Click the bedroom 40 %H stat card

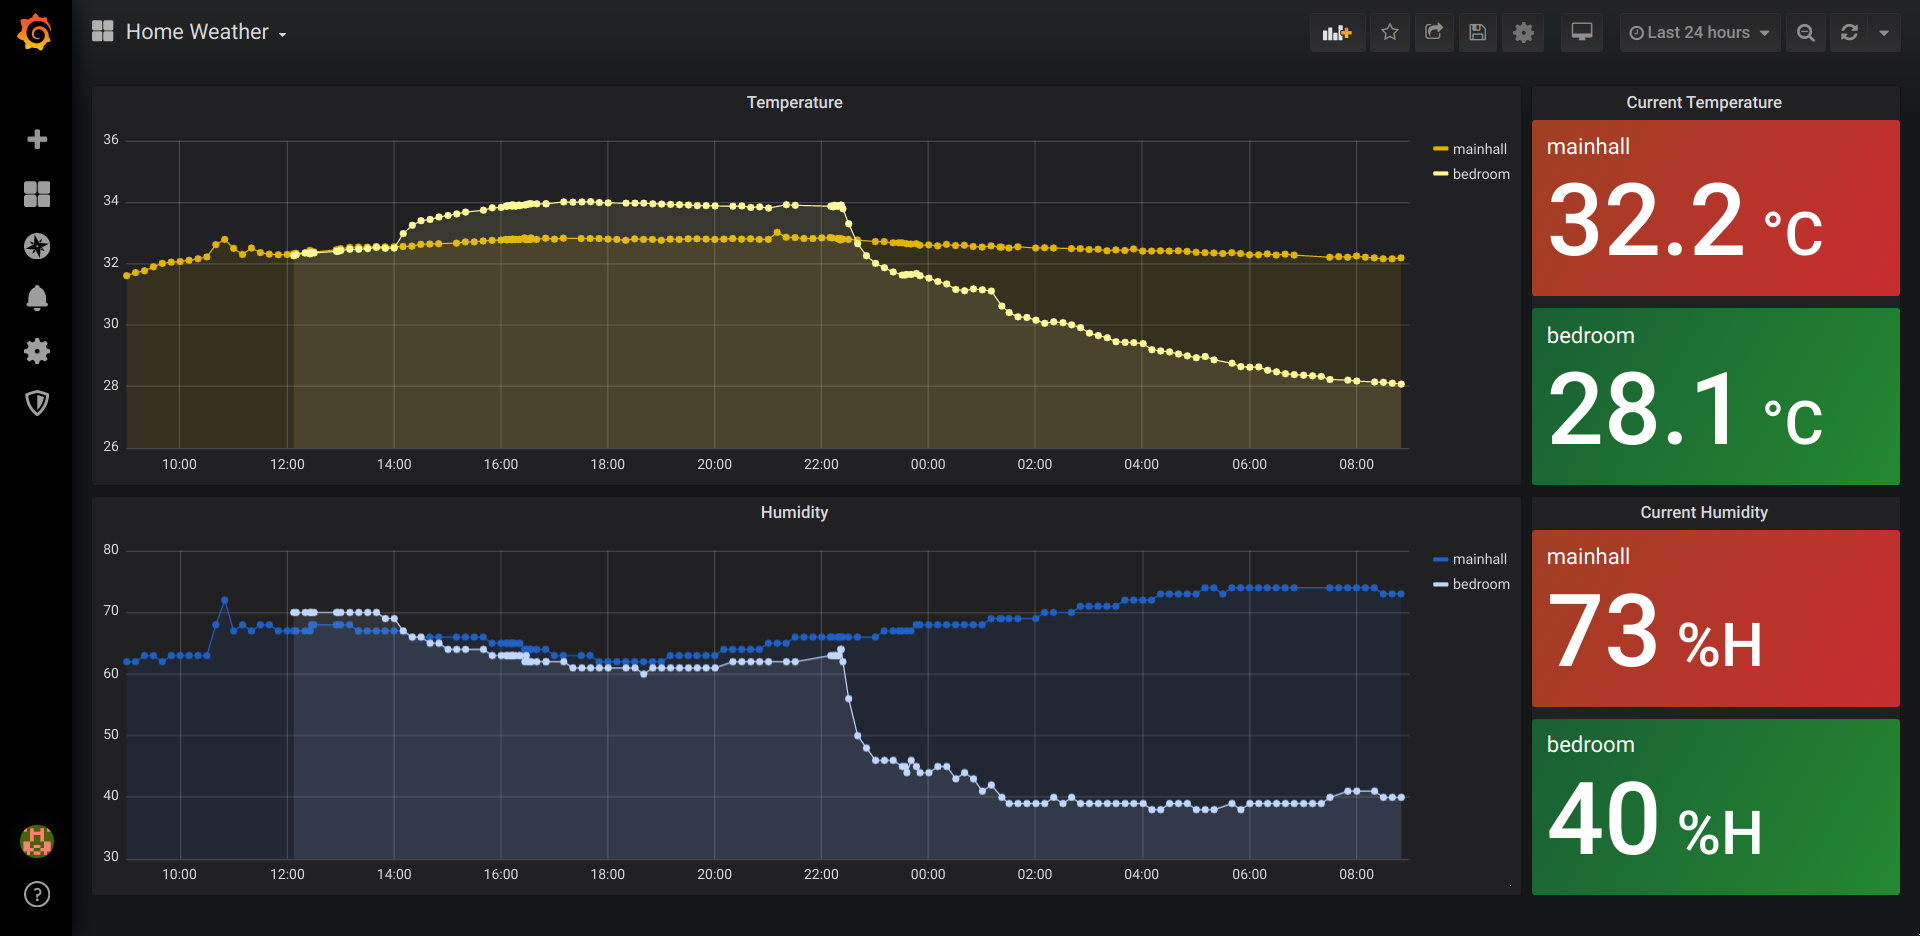(x=1715, y=806)
